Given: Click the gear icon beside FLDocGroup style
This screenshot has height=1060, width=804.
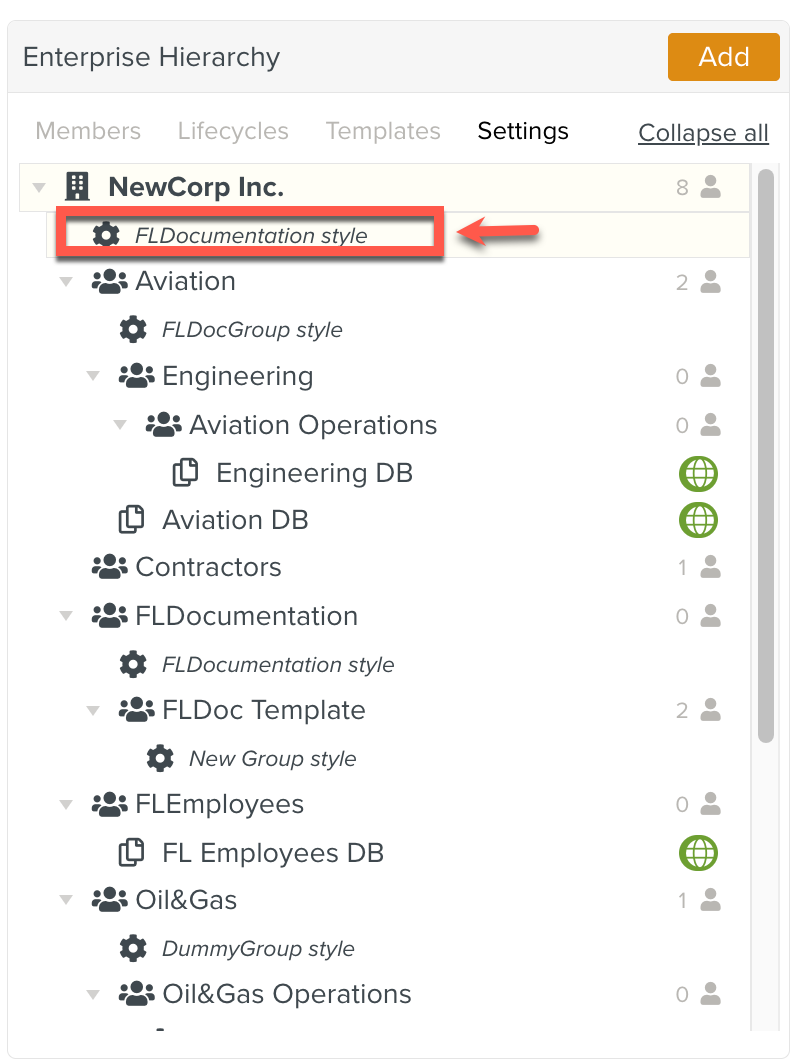Looking at the screenshot, I should tap(133, 329).
